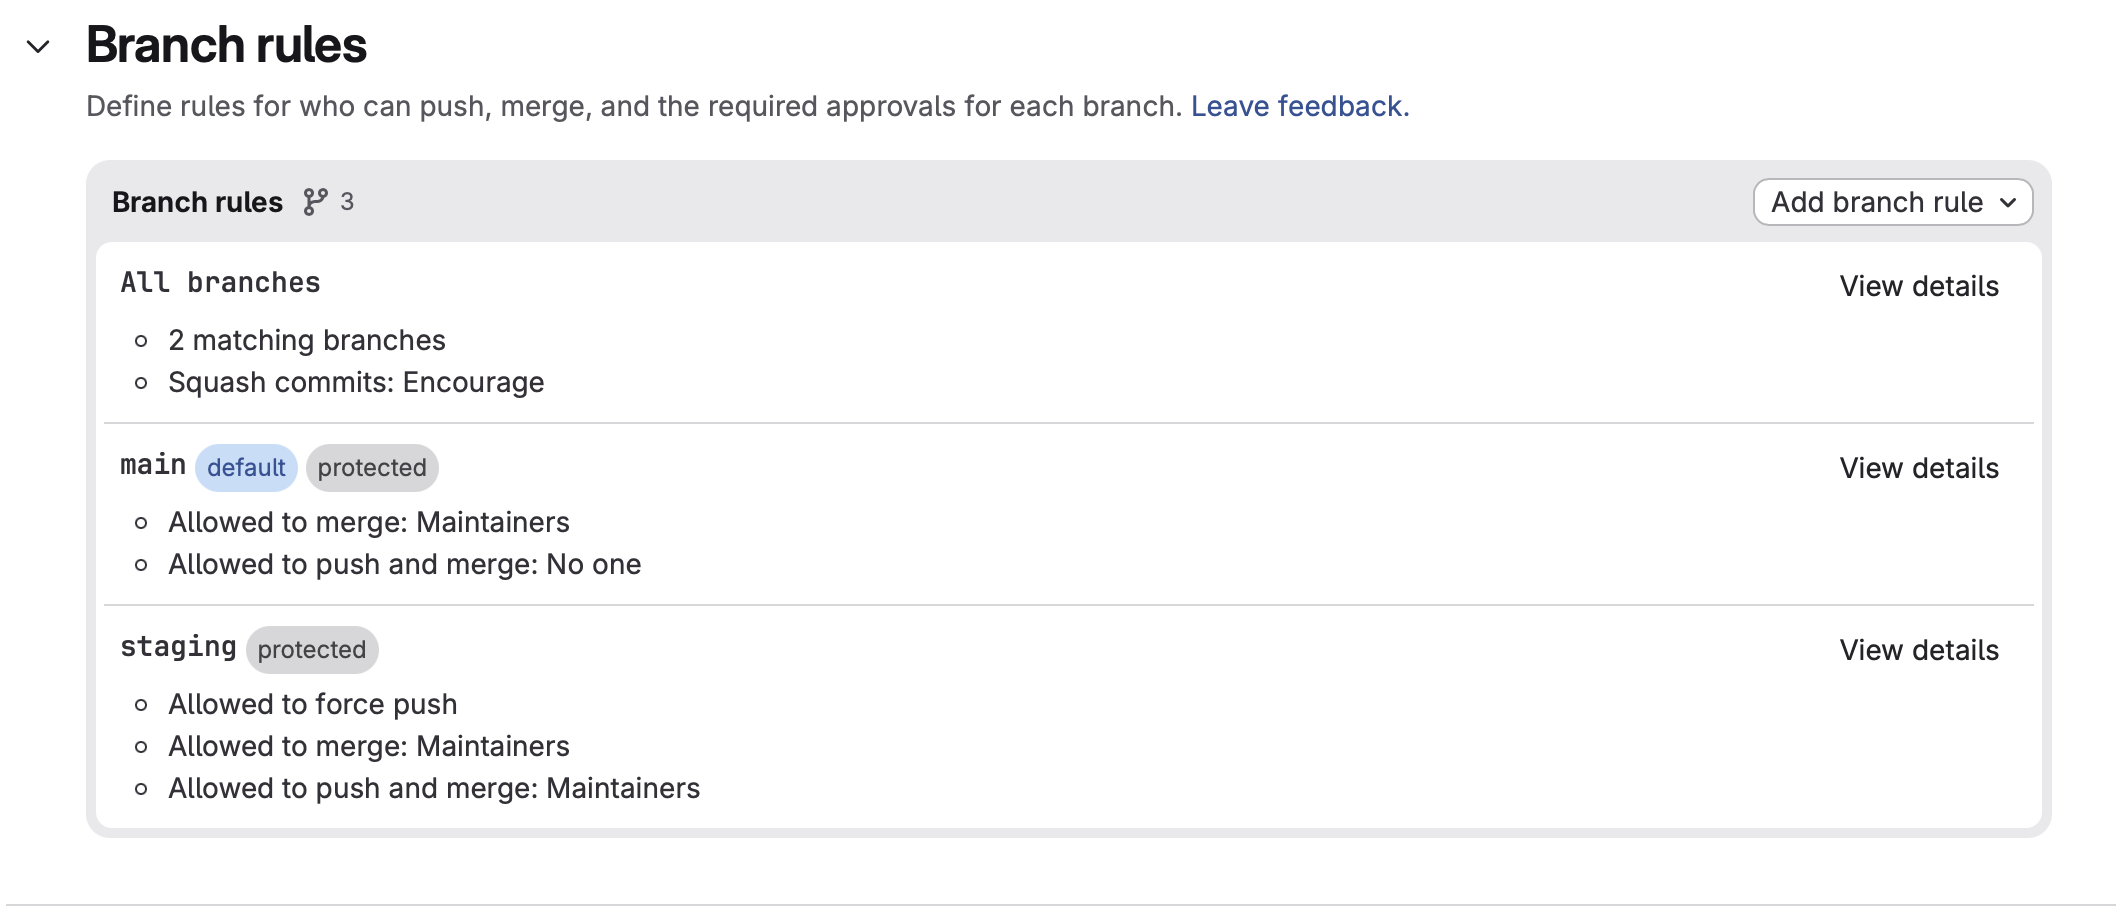Select the All branches rule name
Viewport: 2126px width, 908px height.
pos(221,283)
